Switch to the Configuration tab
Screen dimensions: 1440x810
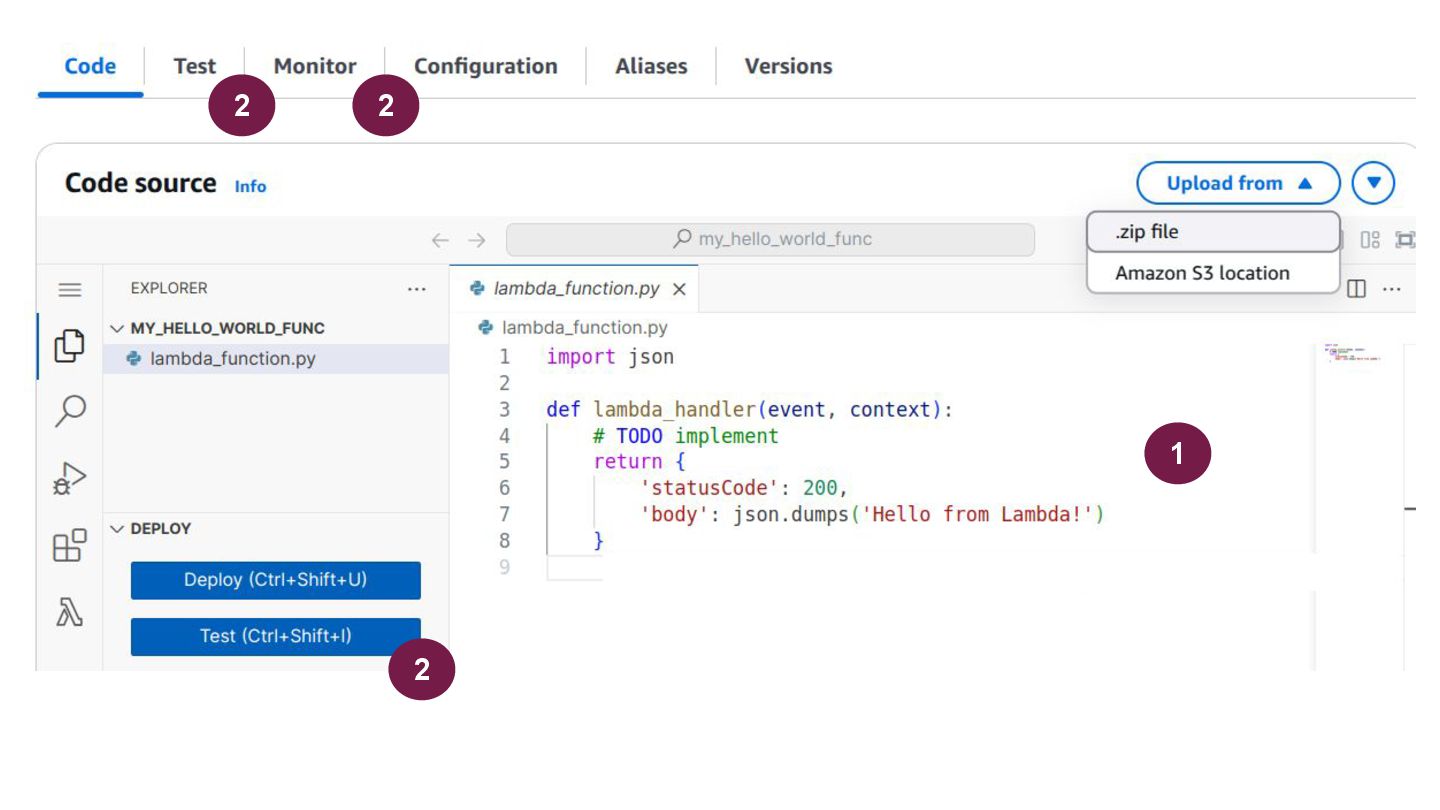pyautogui.click(x=486, y=66)
